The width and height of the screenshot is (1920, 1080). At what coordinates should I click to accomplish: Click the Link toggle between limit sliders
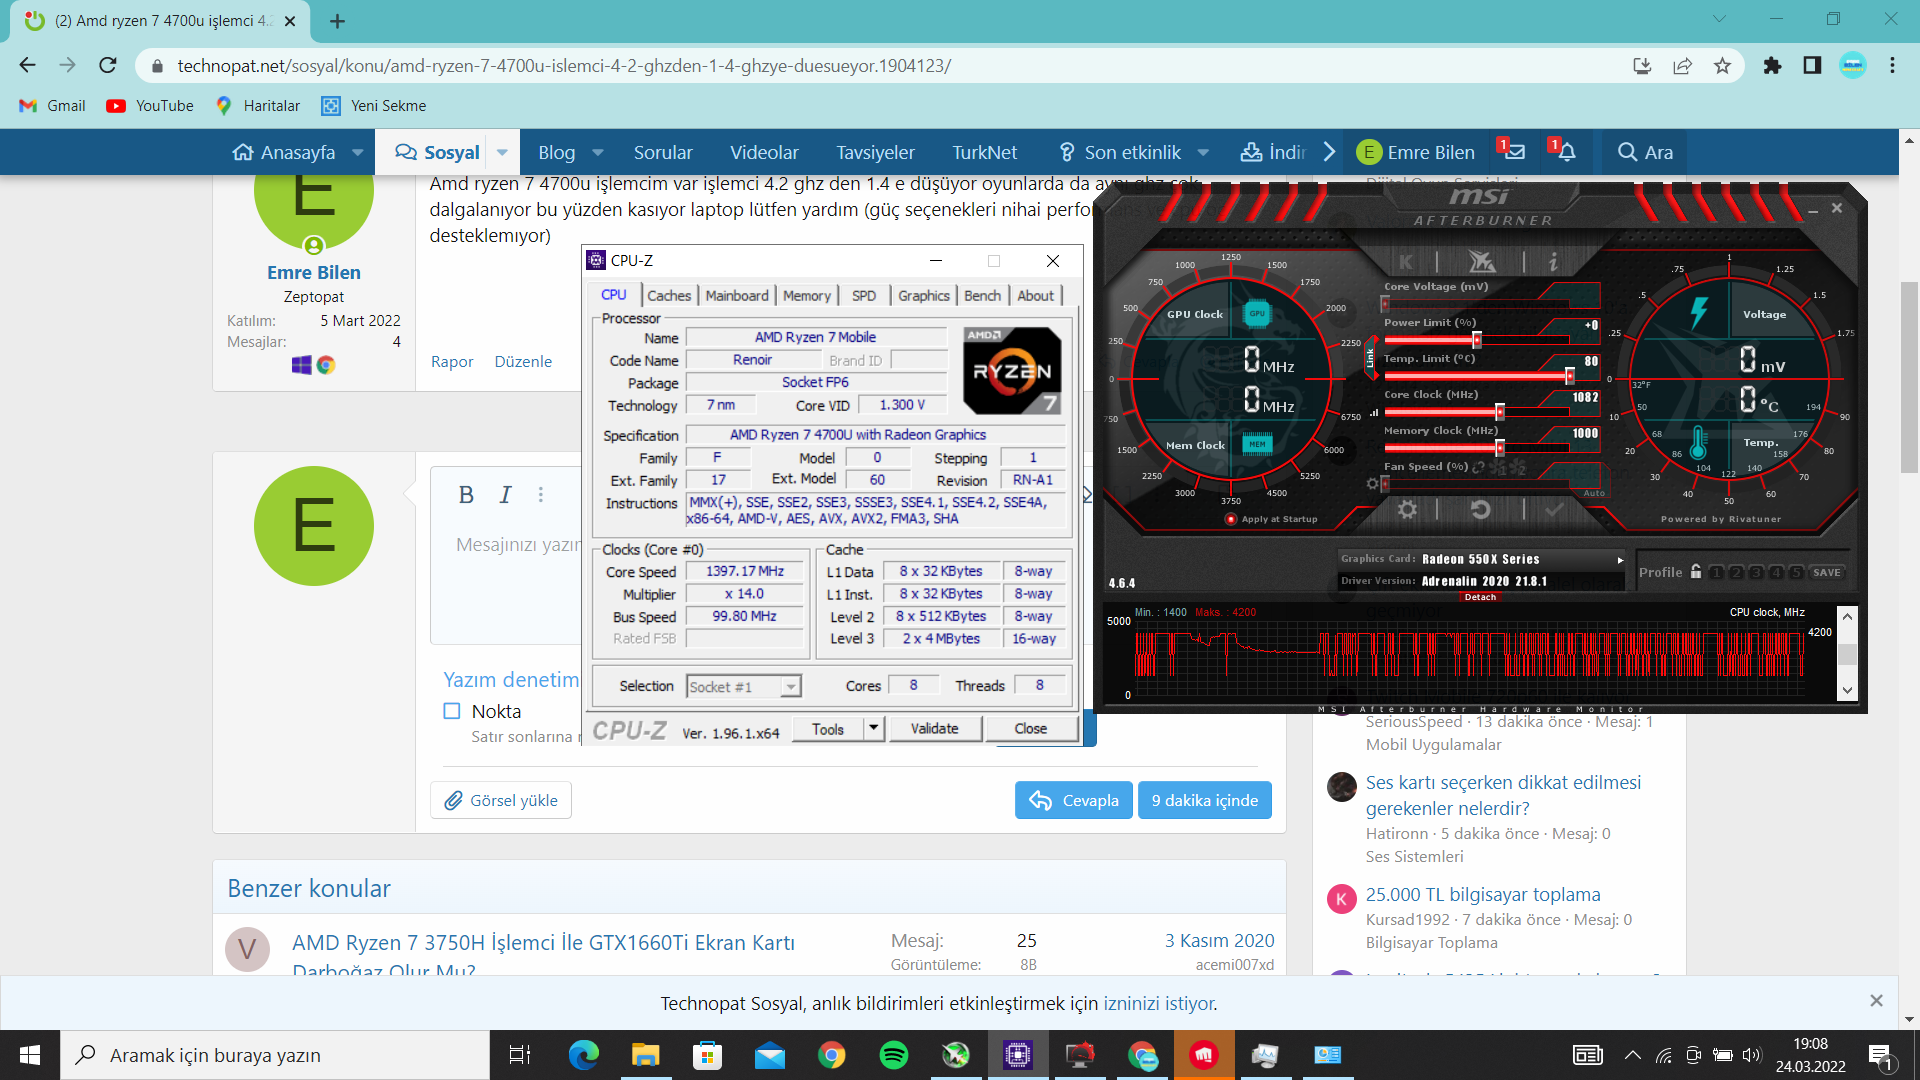pos(1370,359)
